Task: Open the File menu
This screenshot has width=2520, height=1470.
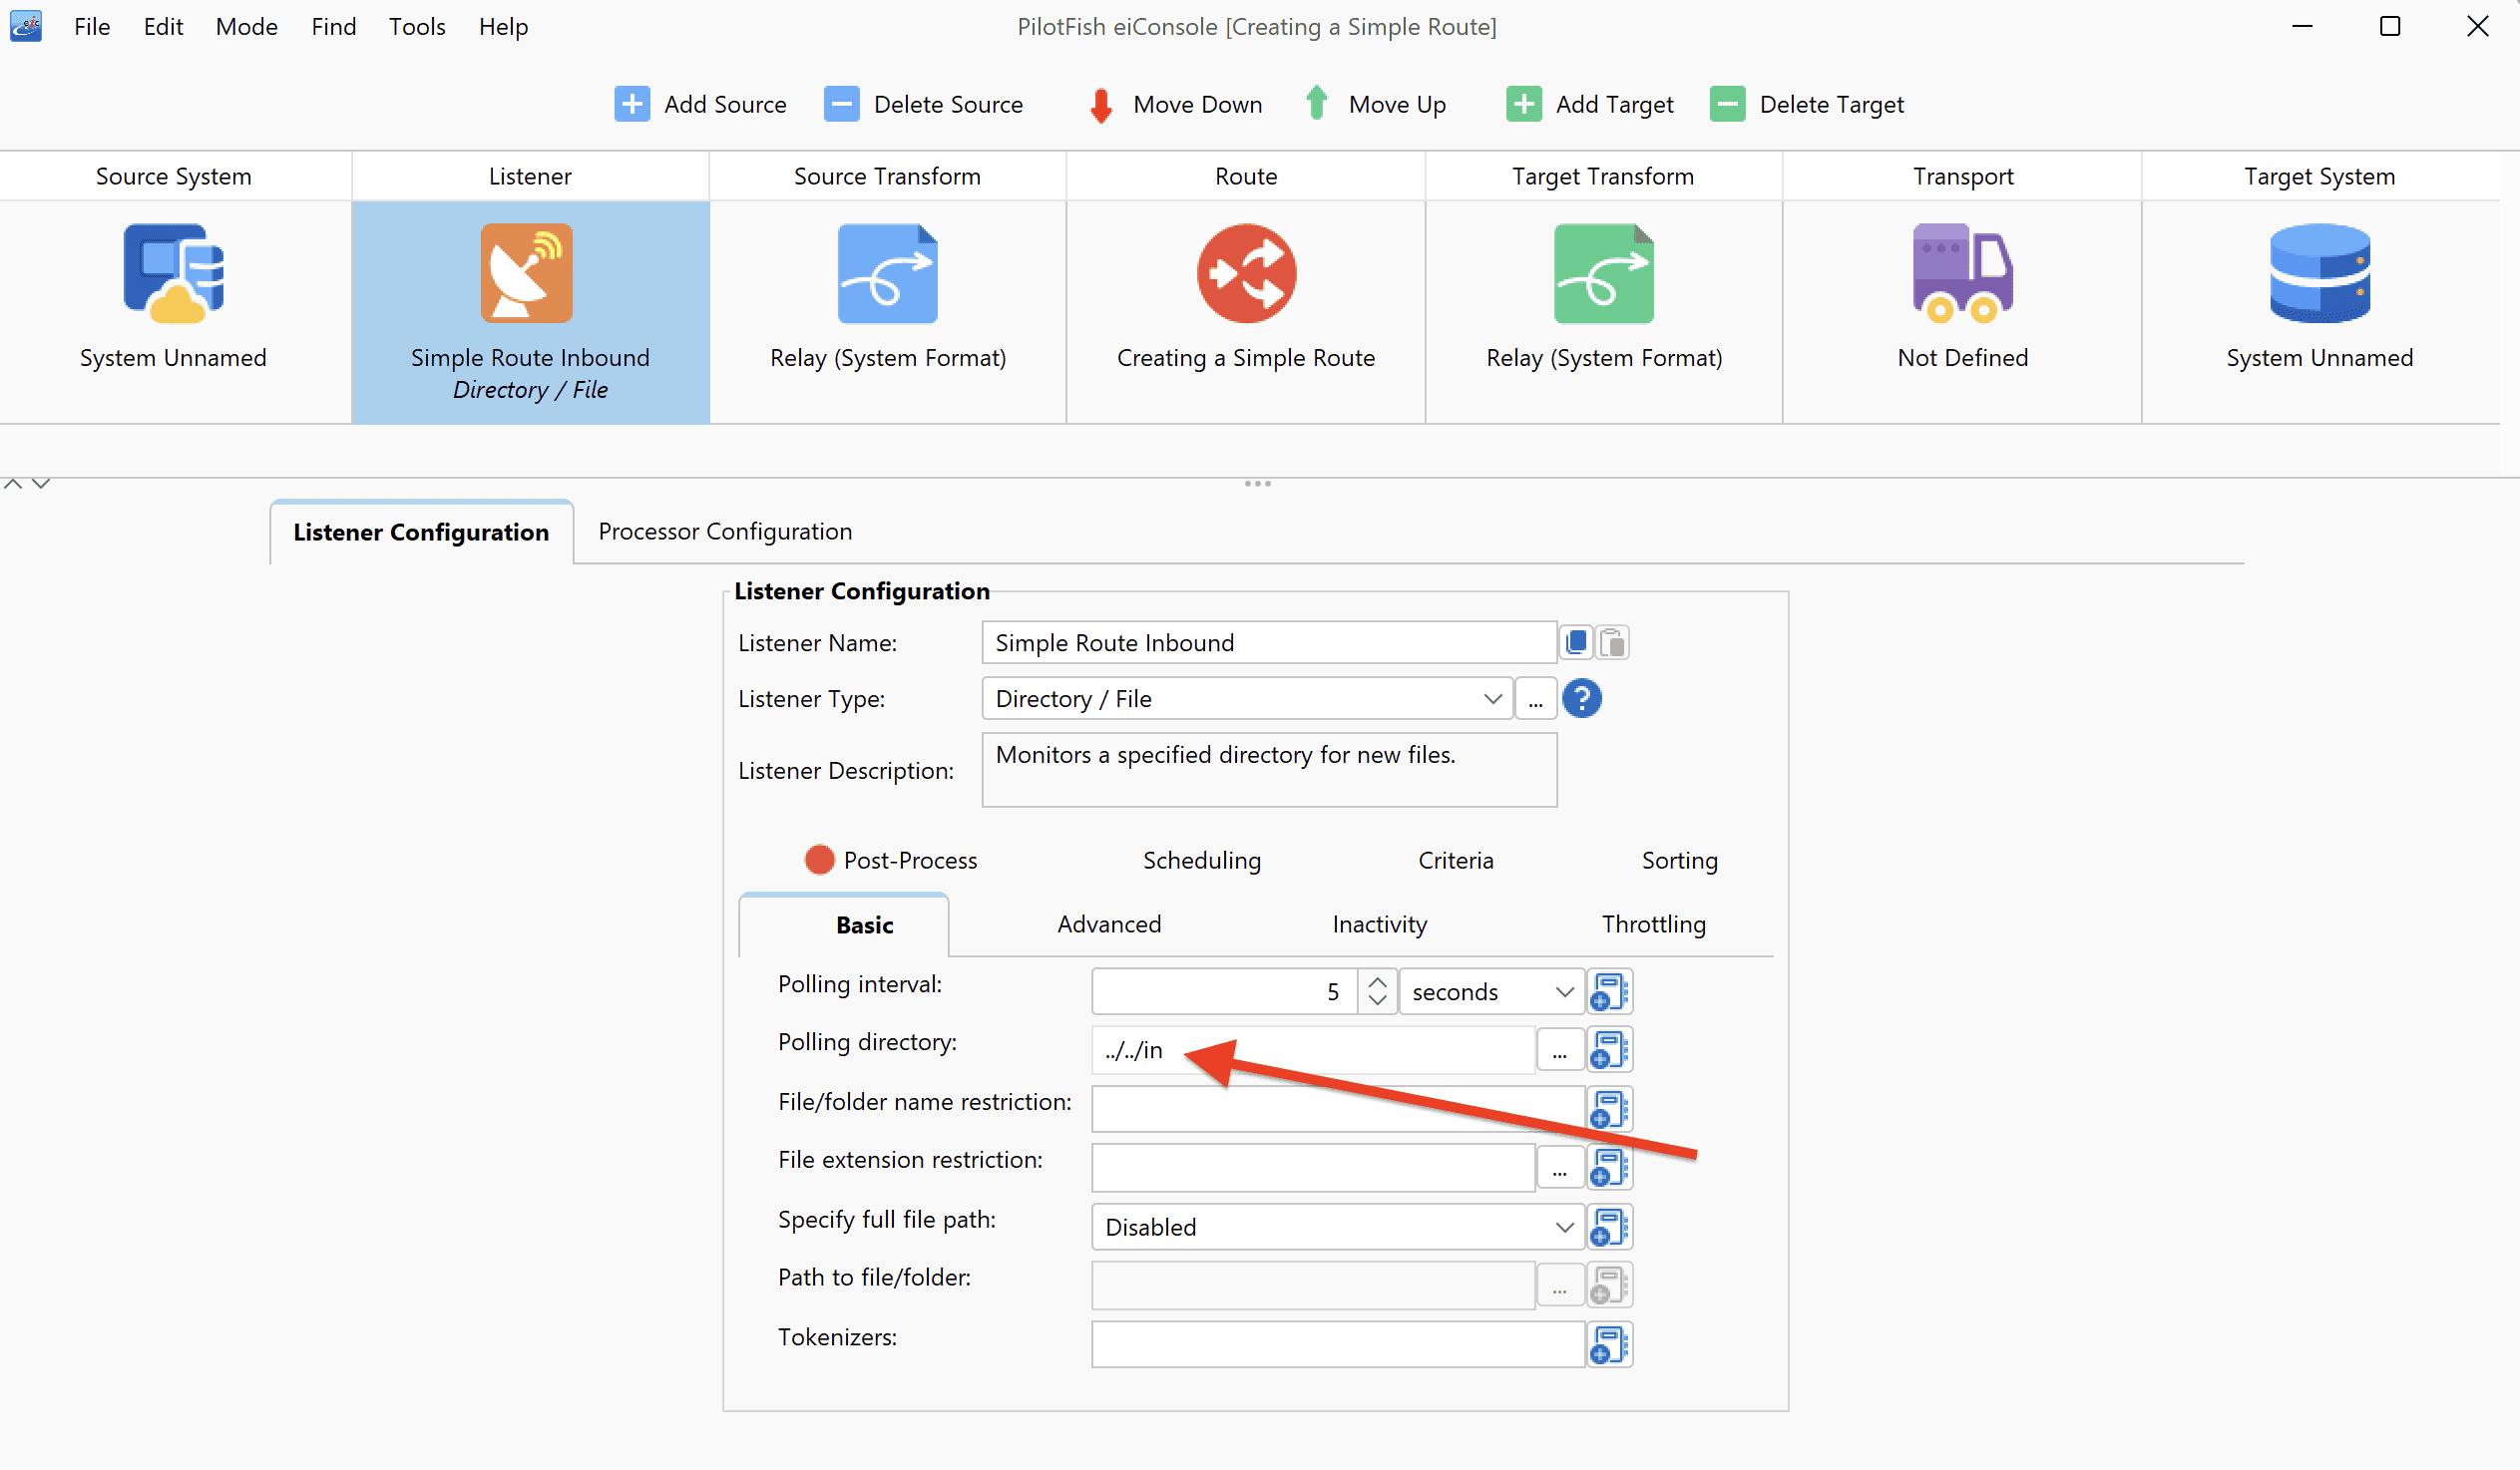Action: 92,27
